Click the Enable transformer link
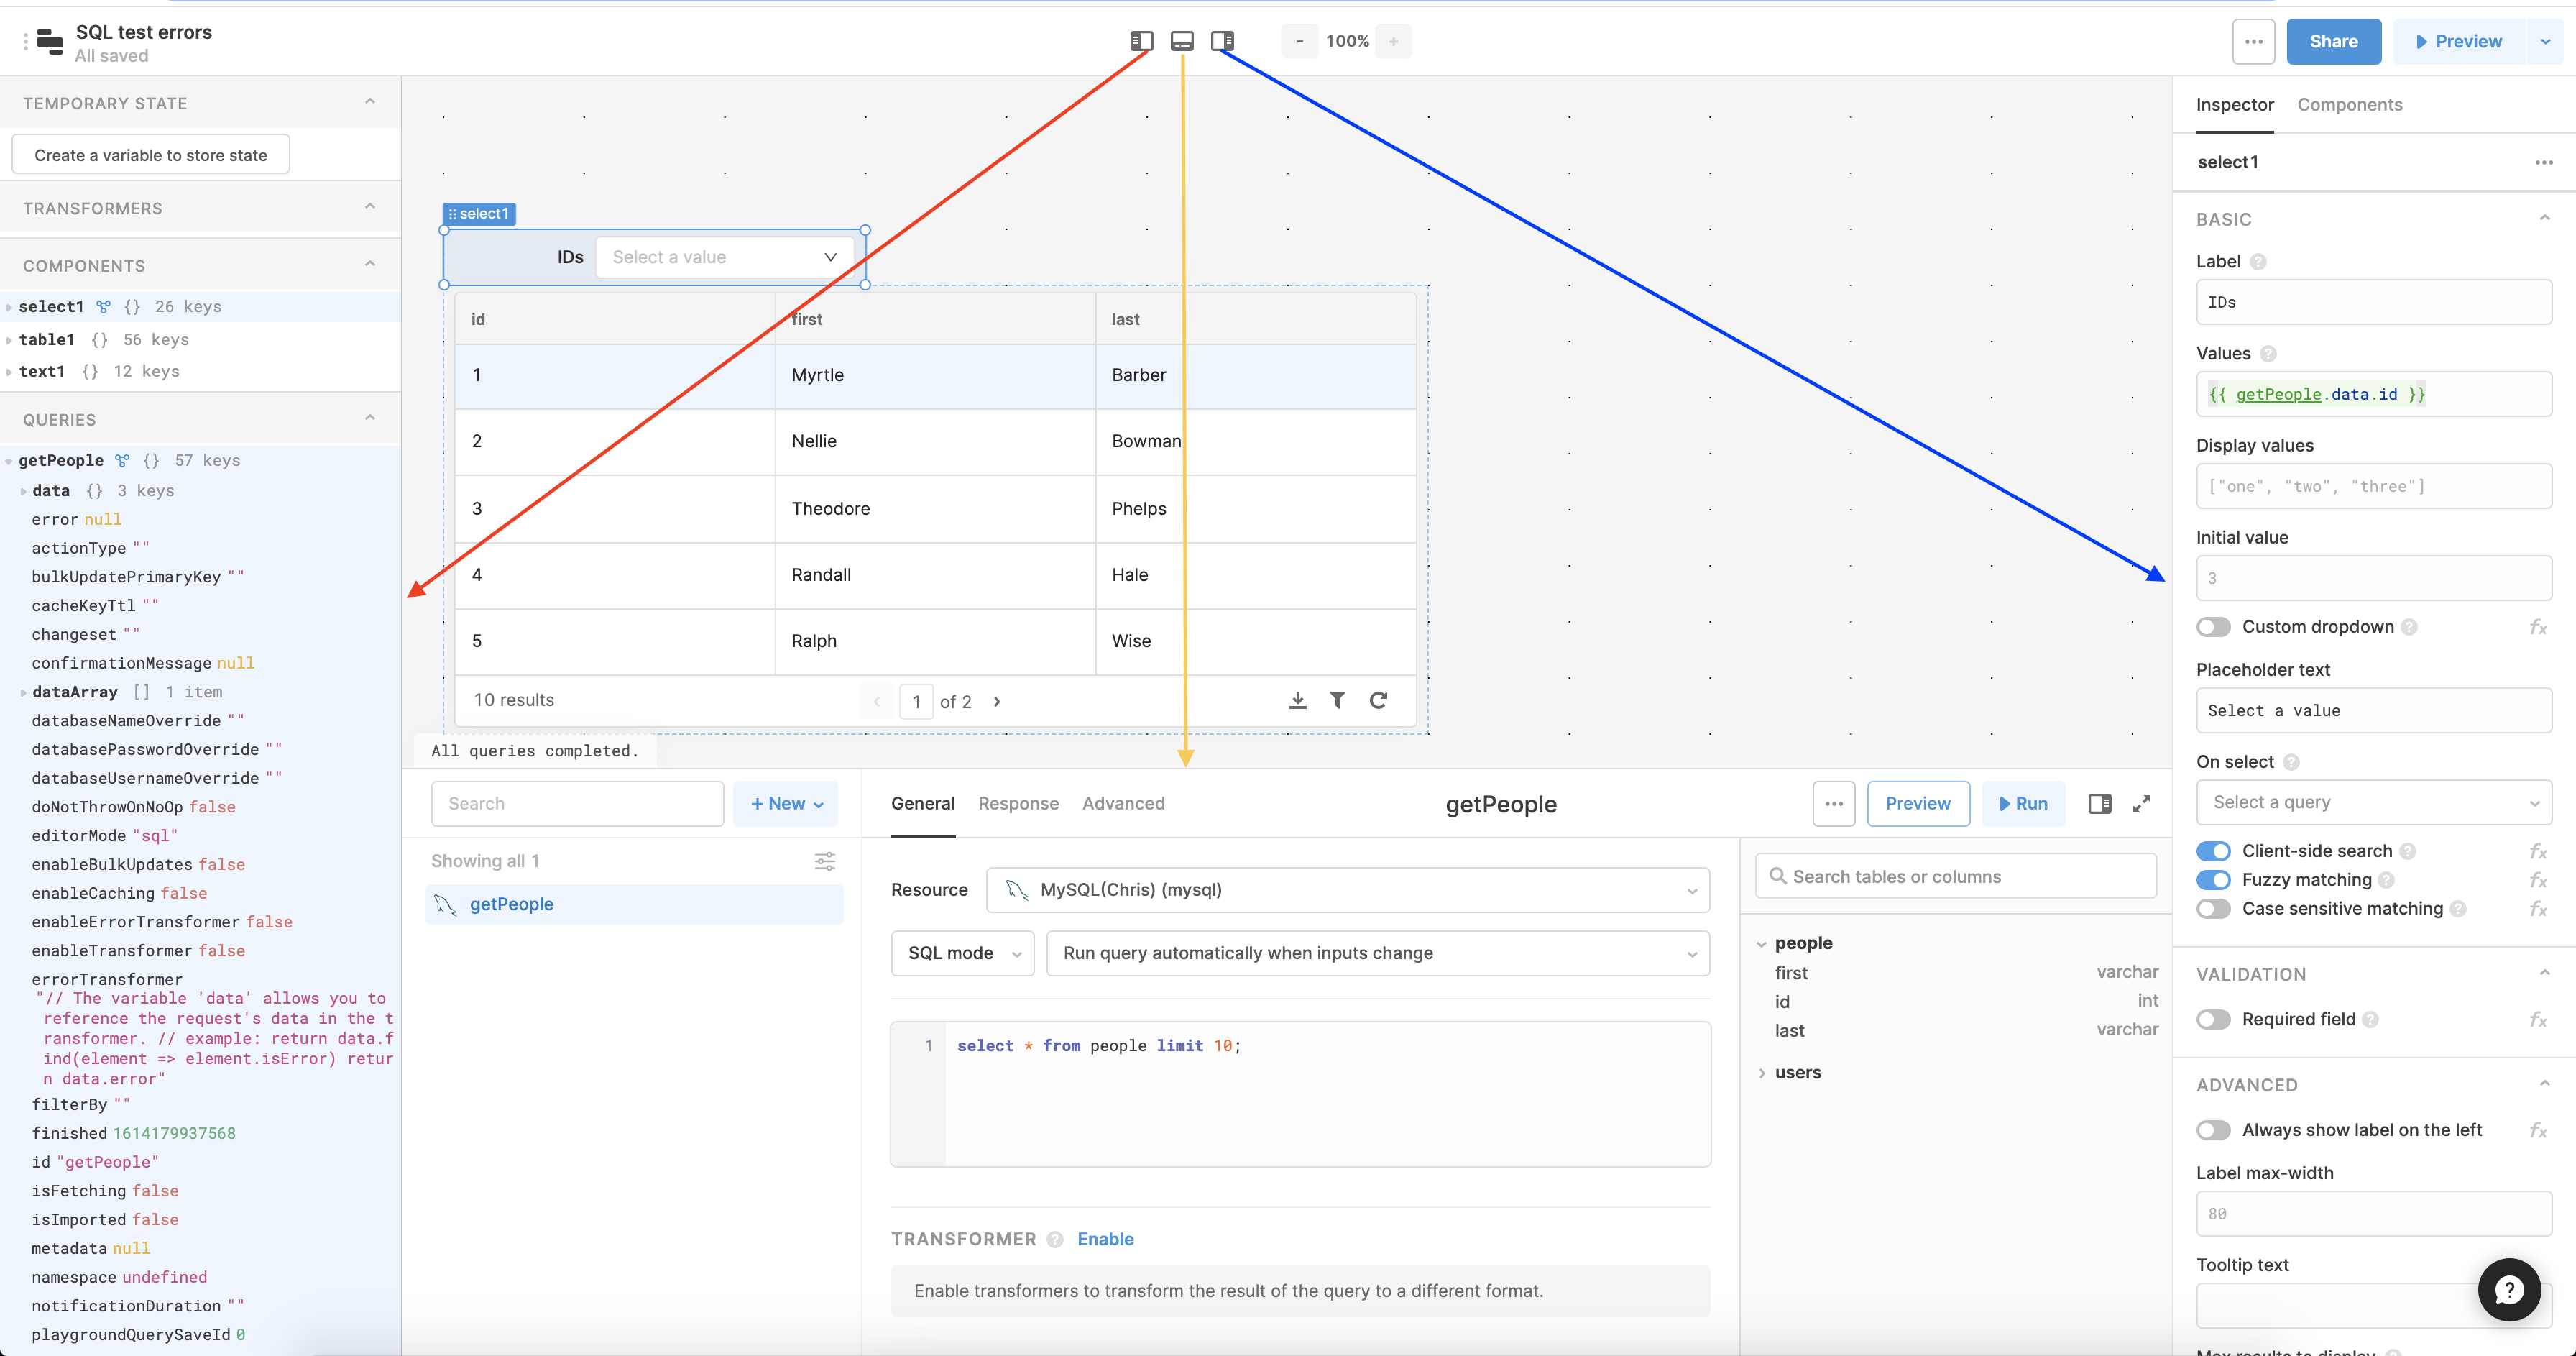This screenshot has width=2576, height=1356. point(1105,1239)
